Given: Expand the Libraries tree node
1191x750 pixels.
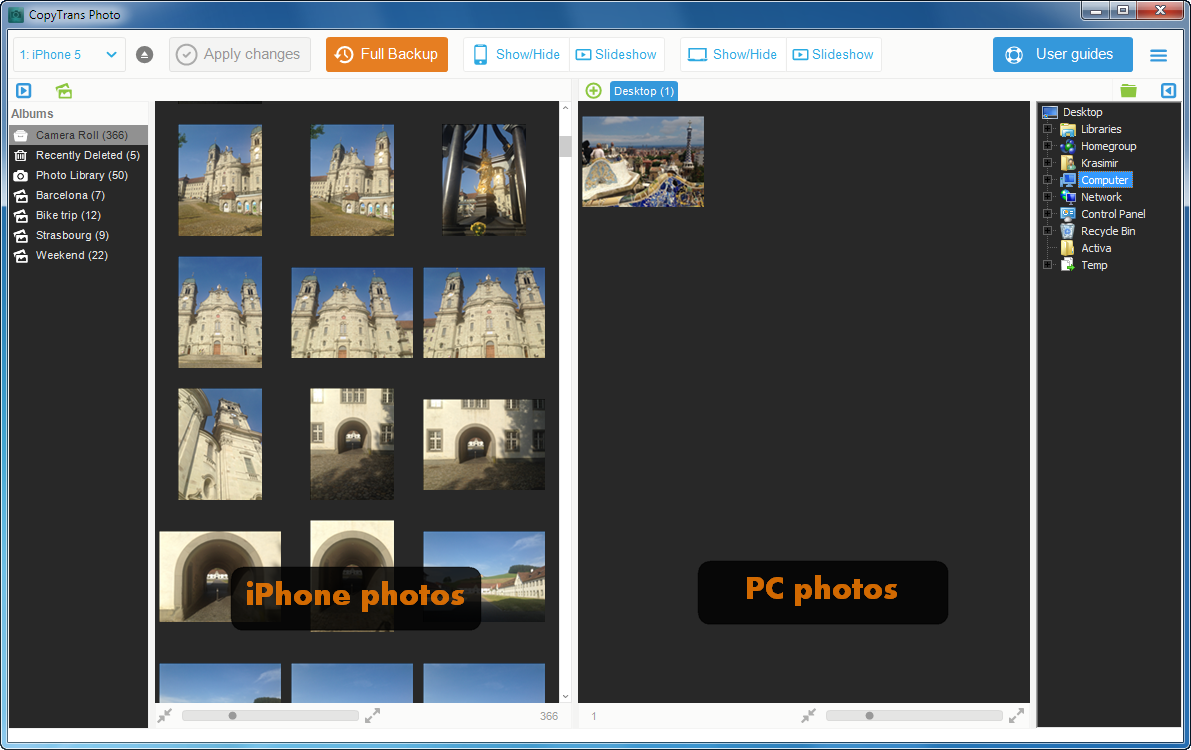Looking at the screenshot, I should [x=1048, y=129].
